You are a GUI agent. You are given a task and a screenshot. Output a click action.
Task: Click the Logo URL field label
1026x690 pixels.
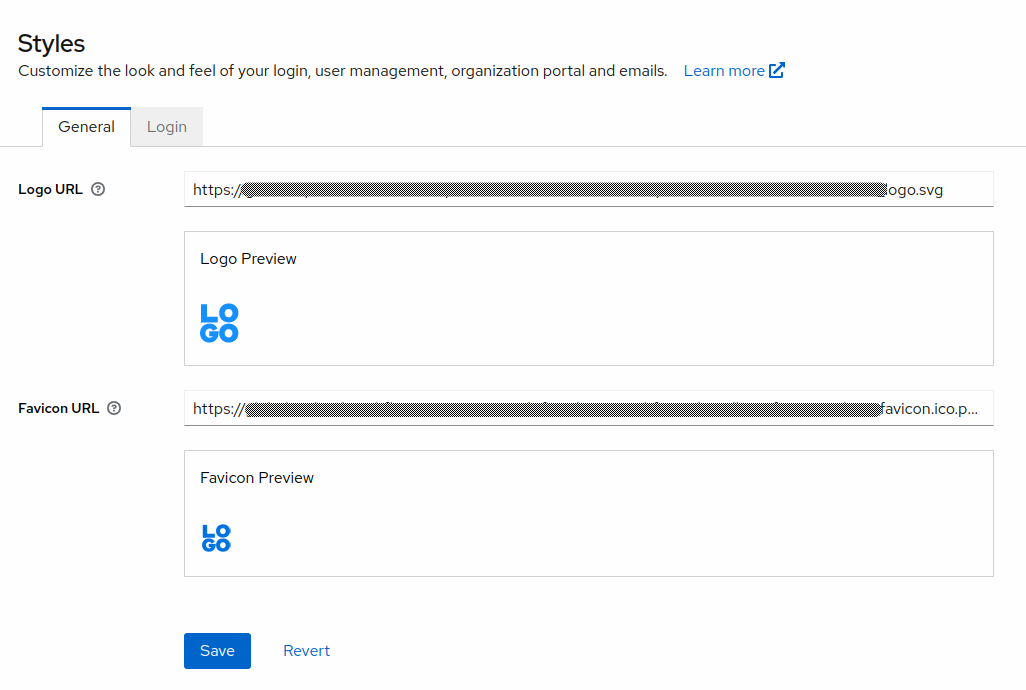(51, 189)
